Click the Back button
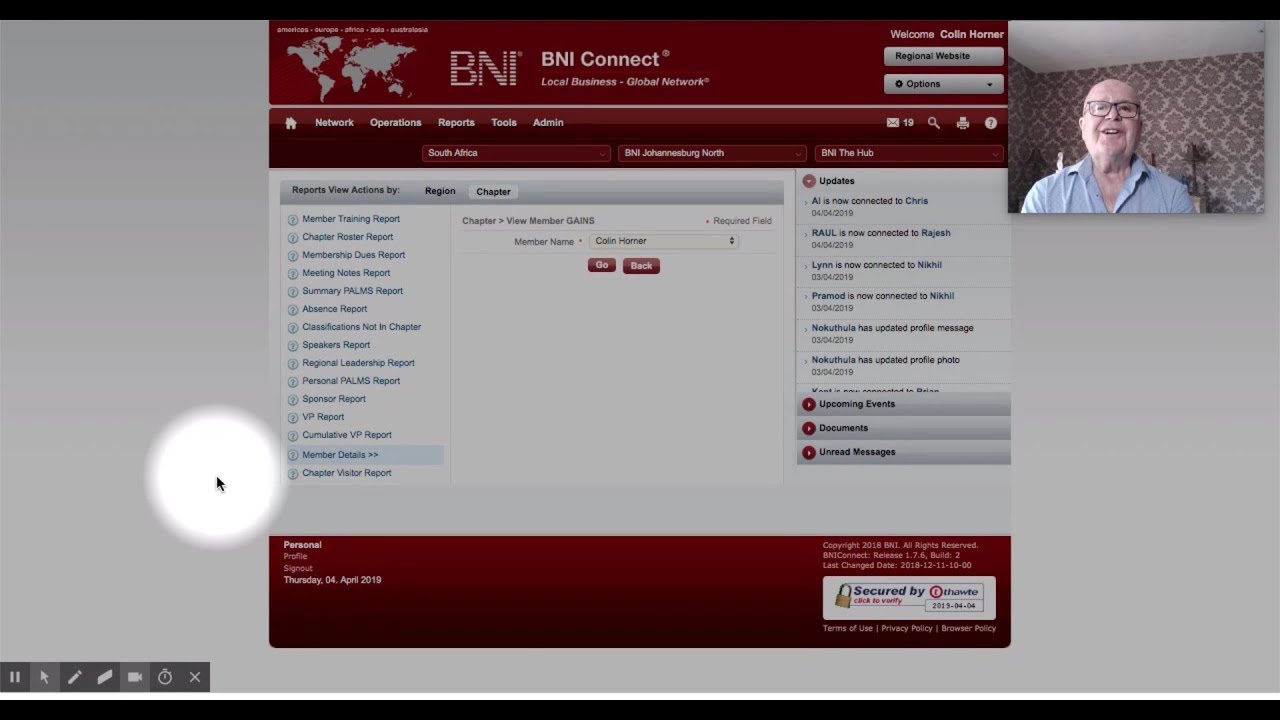This screenshot has height=720, width=1280. tap(641, 266)
